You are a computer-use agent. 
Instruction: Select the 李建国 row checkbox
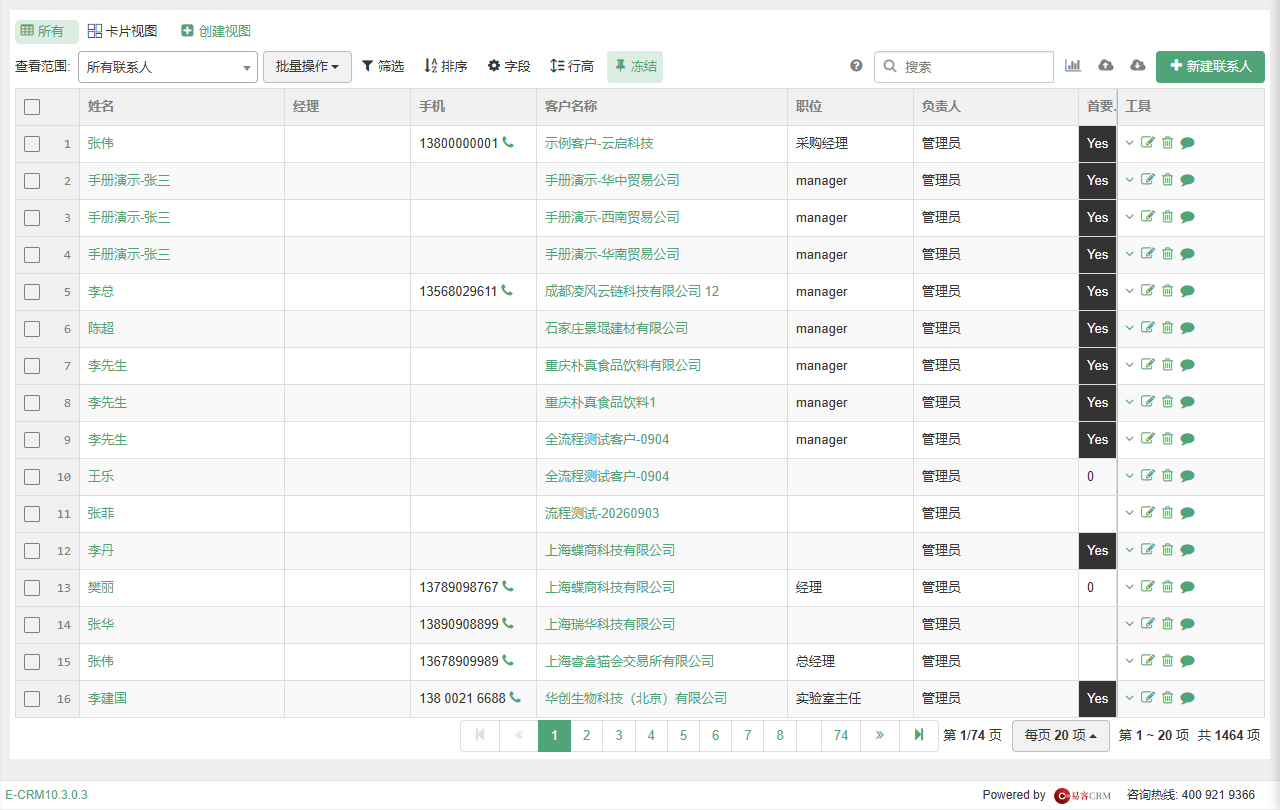32,699
